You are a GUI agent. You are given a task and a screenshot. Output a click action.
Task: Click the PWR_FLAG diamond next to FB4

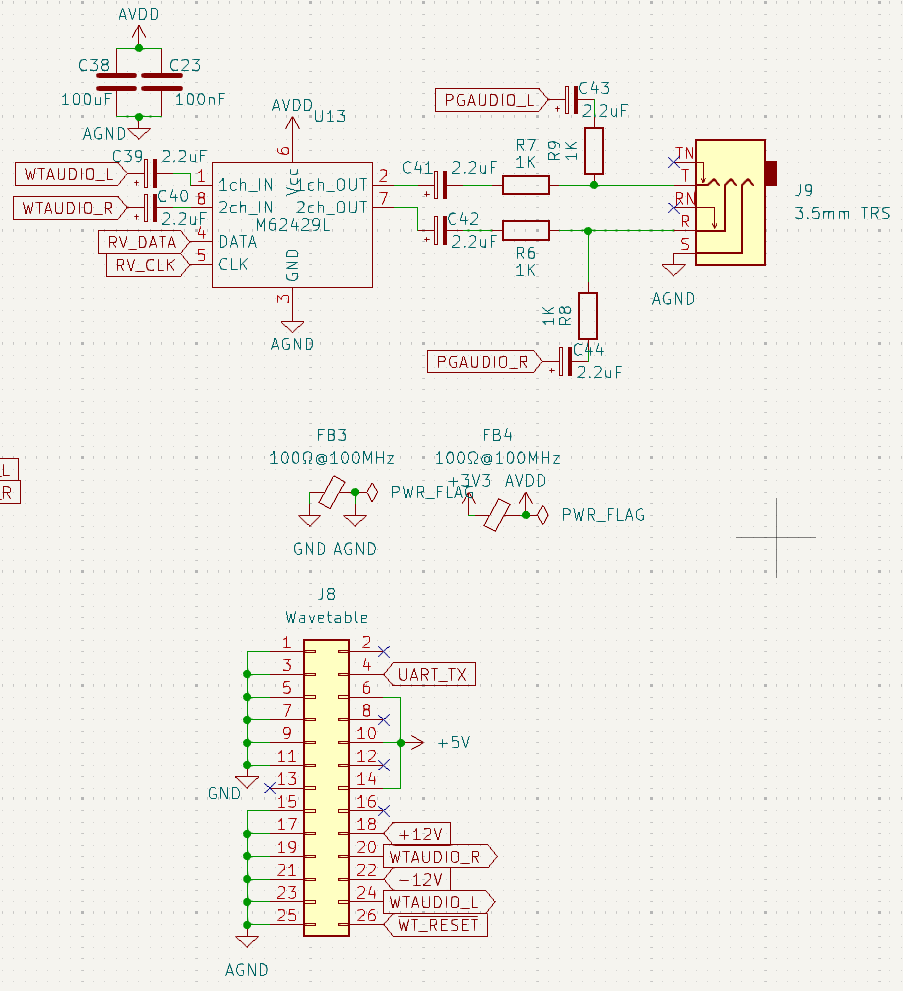(543, 515)
